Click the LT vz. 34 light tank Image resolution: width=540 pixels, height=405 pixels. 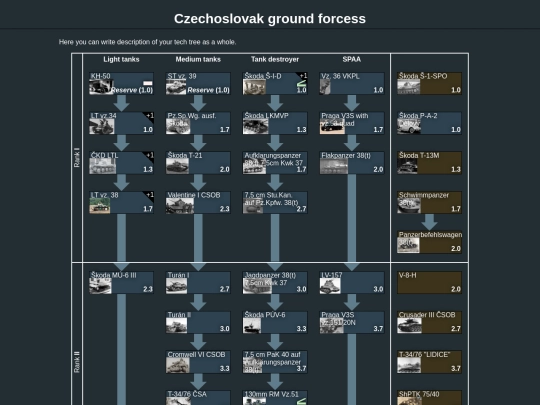[x=121, y=123]
